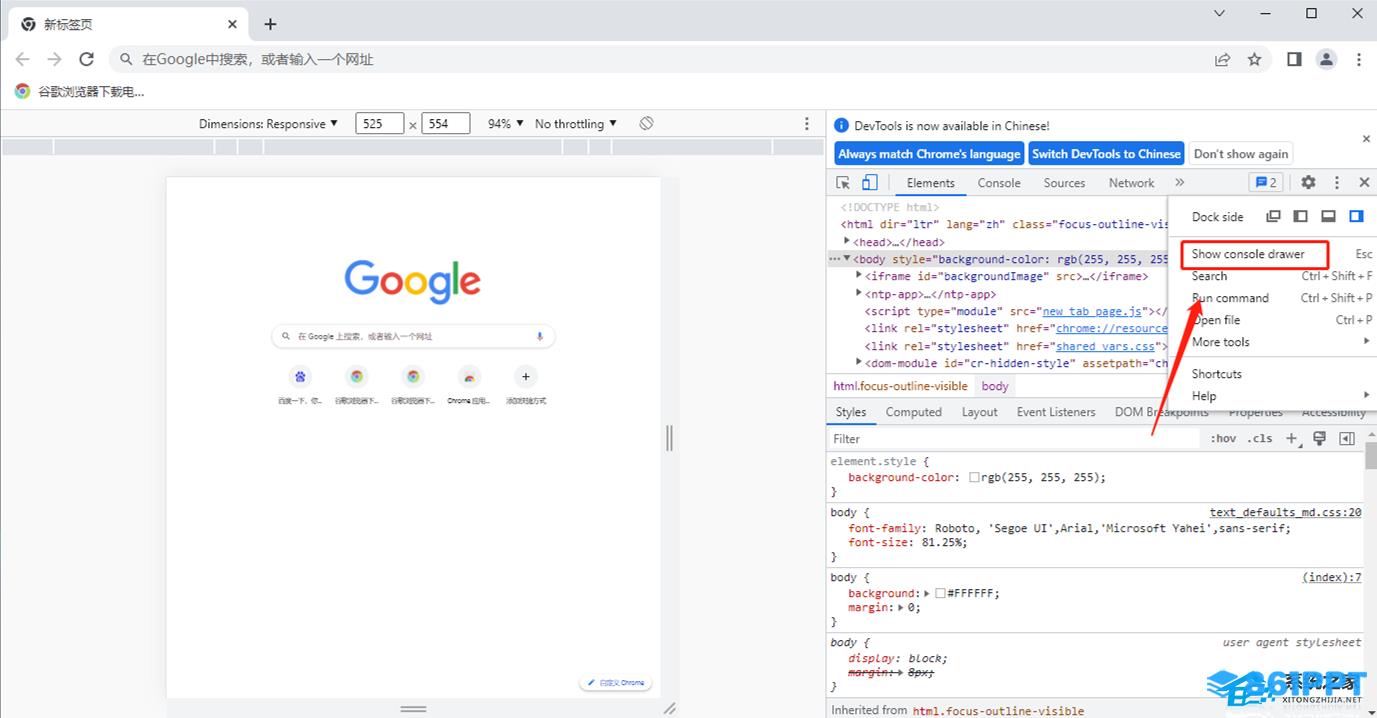This screenshot has height=718, width=1377.
Task: Expand the ntp-app element node
Action: [859, 293]
